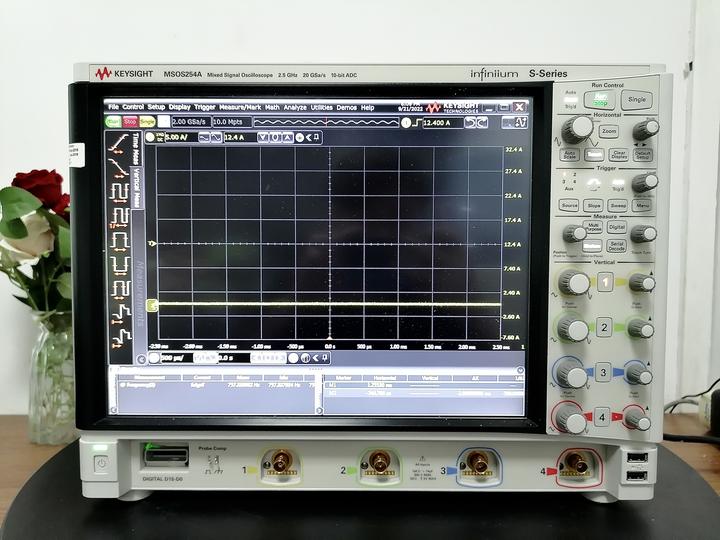Click the Keysight logo in the menu bar

(449, 107)
